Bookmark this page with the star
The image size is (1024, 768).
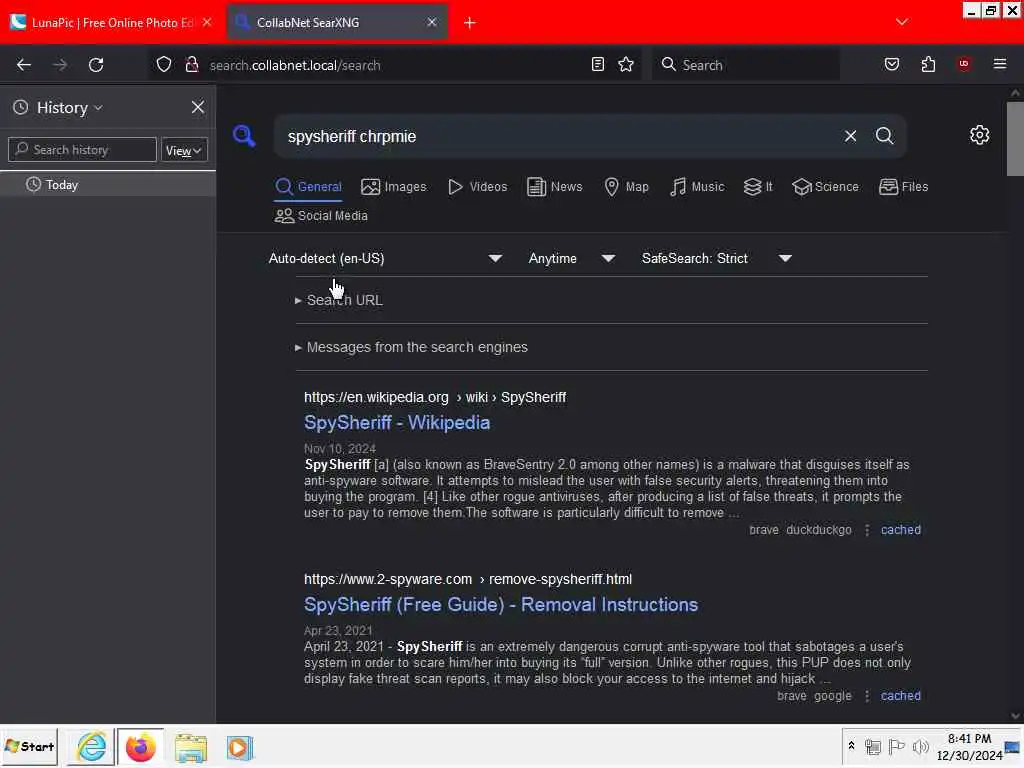[626, 64]
